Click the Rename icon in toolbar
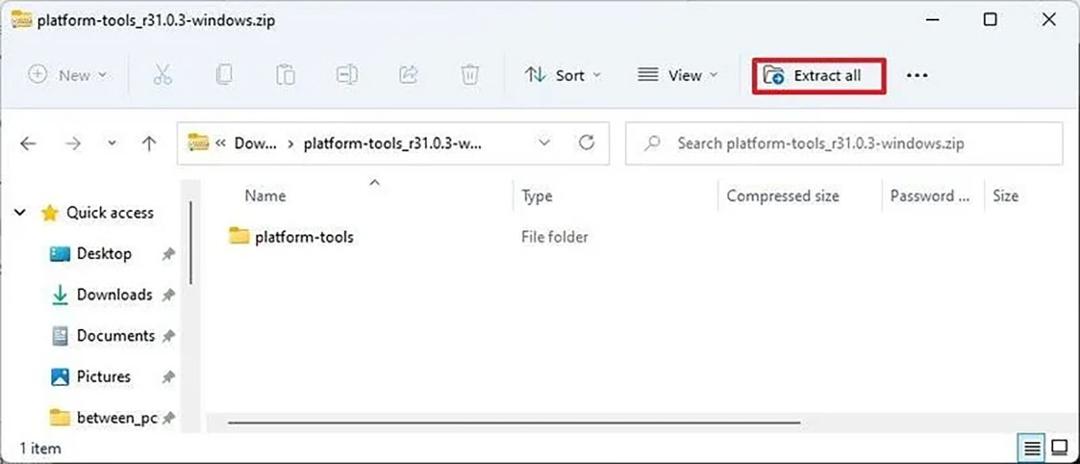The image size is (1080, 464). point(347,75)
